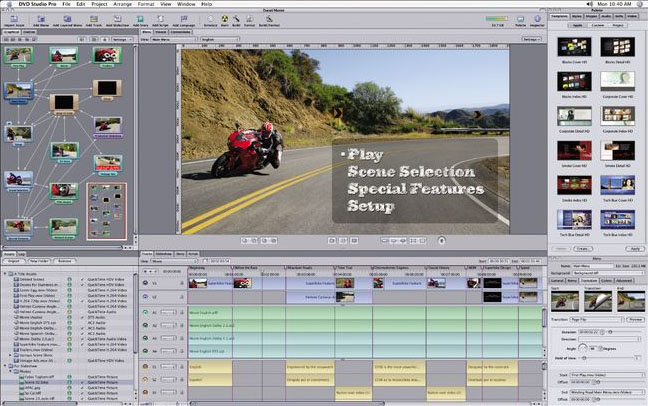Lock the V2 video track
The width and height of the screenshot is (648, 406).
(181, 297)
